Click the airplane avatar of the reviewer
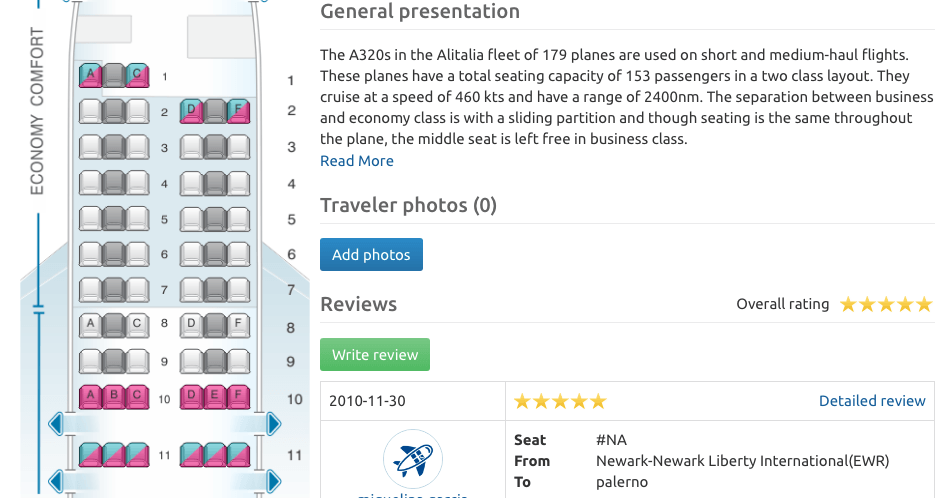 click(412, 459)
